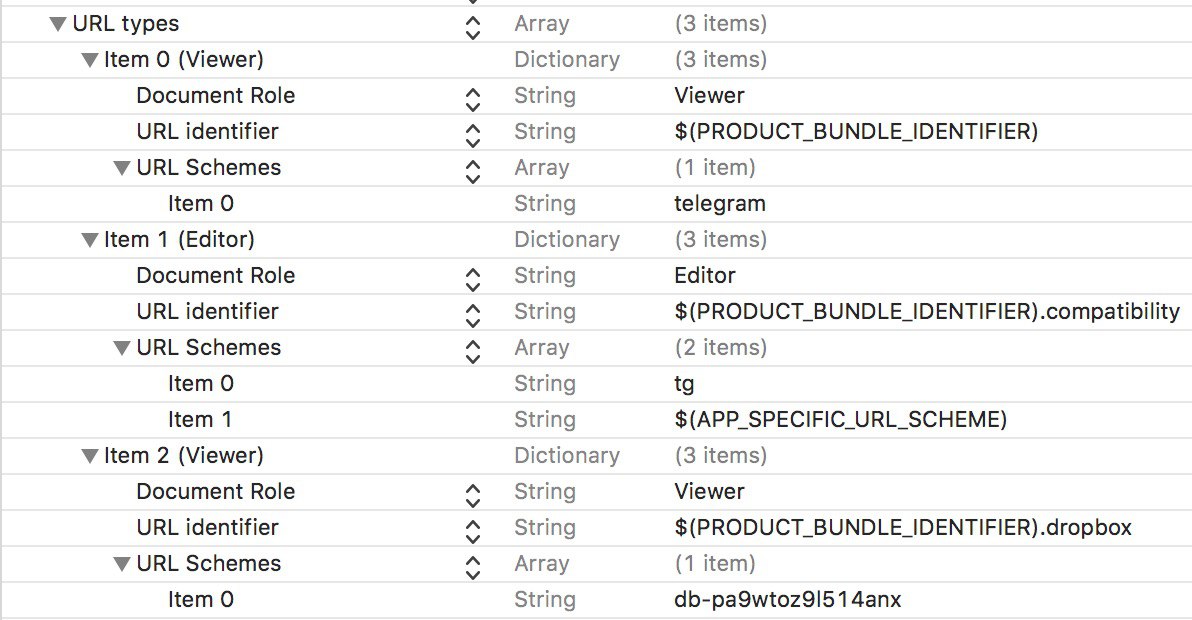Open key stepper for dropbox URL identifier
The height and width of the screenshot is (620, 1192).
[473, 531]
